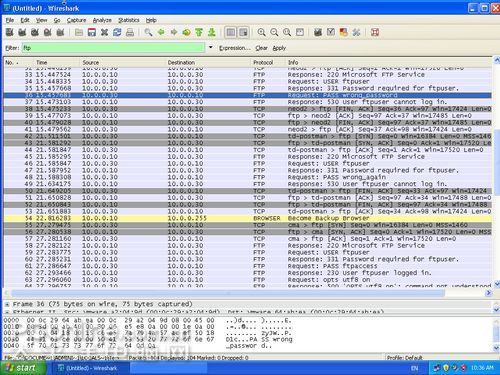Stop the running capture icon
500x375 pixels.
(x=48, y=32)
